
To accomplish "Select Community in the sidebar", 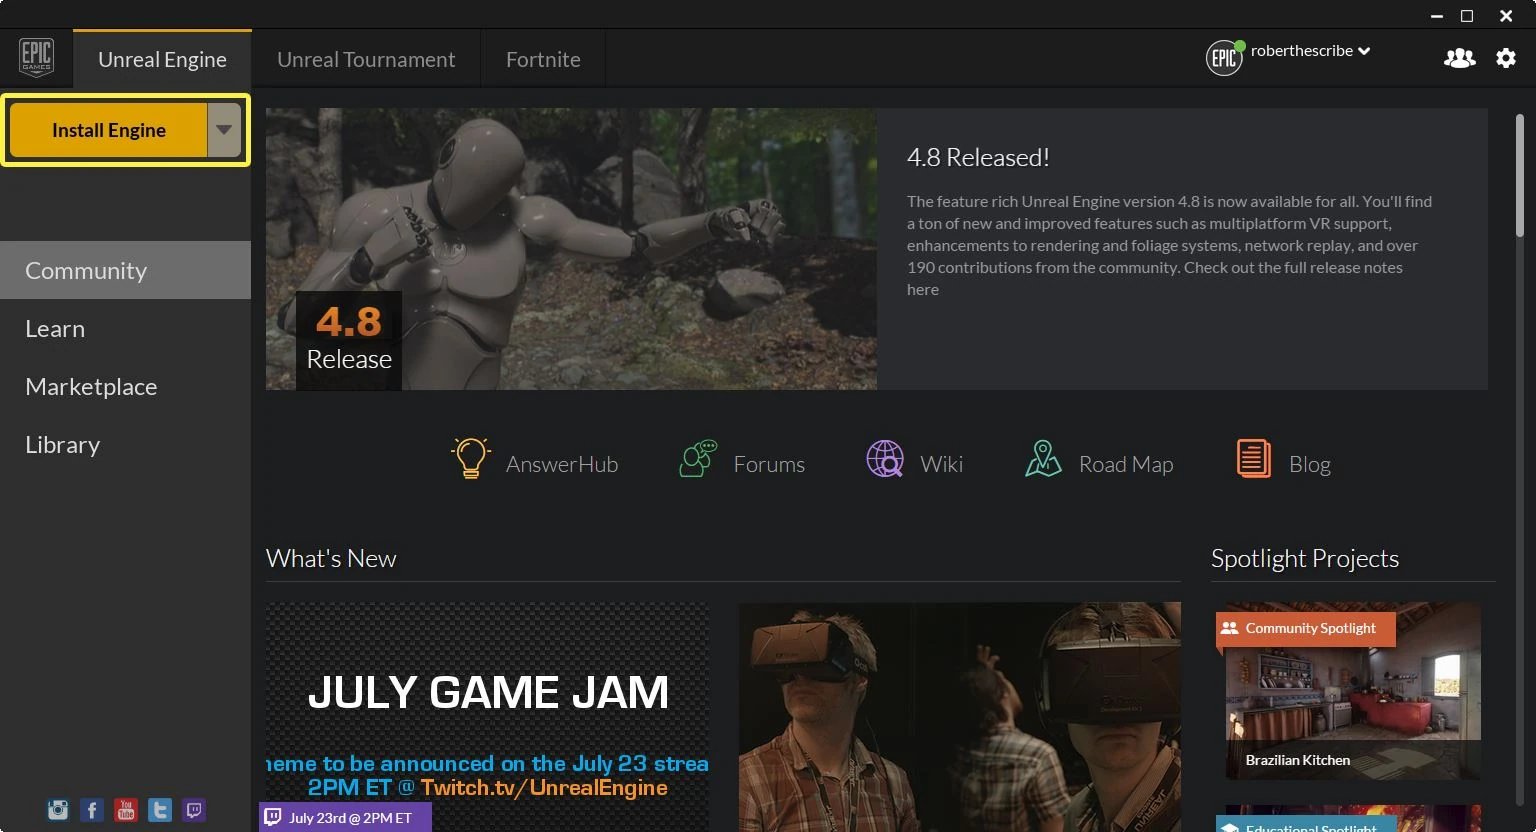I will pyautogui.click(x=125, y=270).
